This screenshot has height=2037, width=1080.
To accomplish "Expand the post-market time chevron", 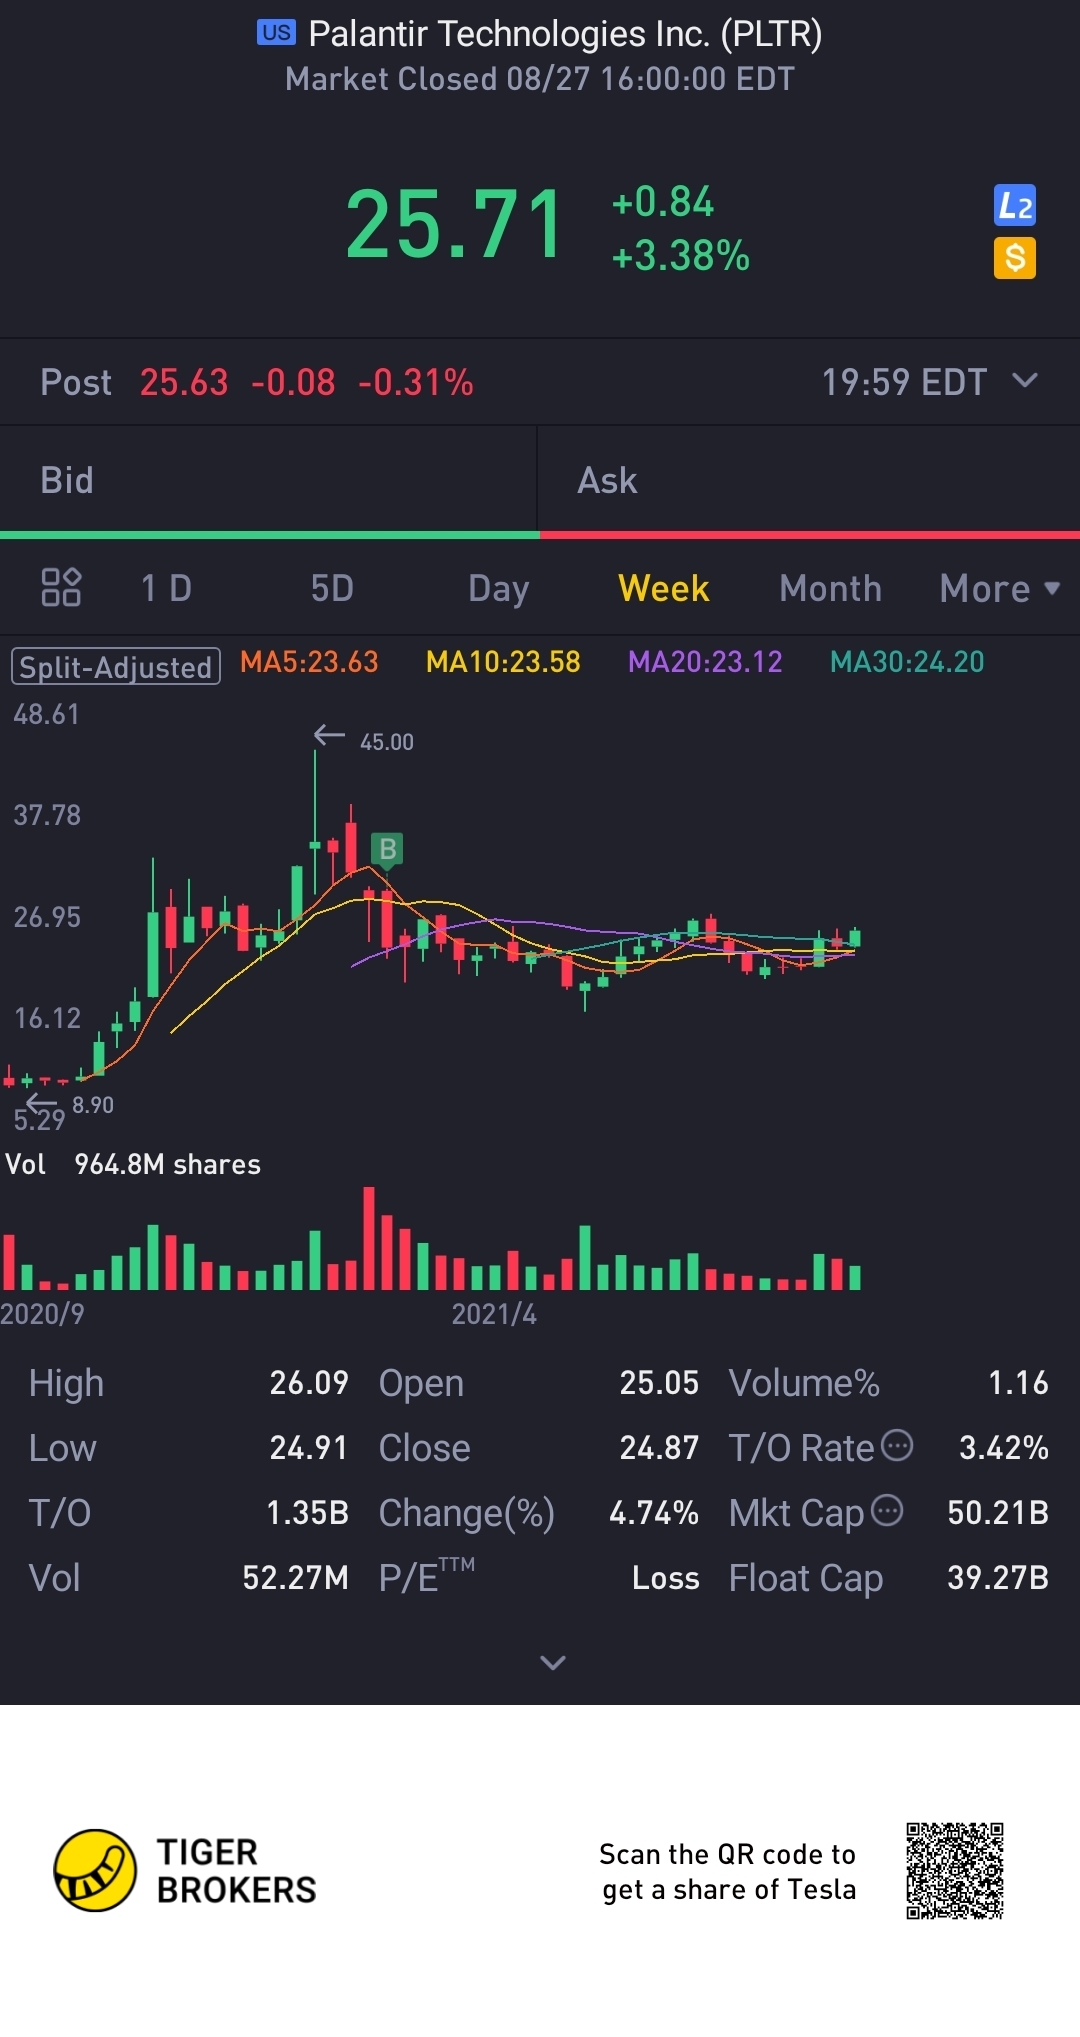I will point(1025,381).
